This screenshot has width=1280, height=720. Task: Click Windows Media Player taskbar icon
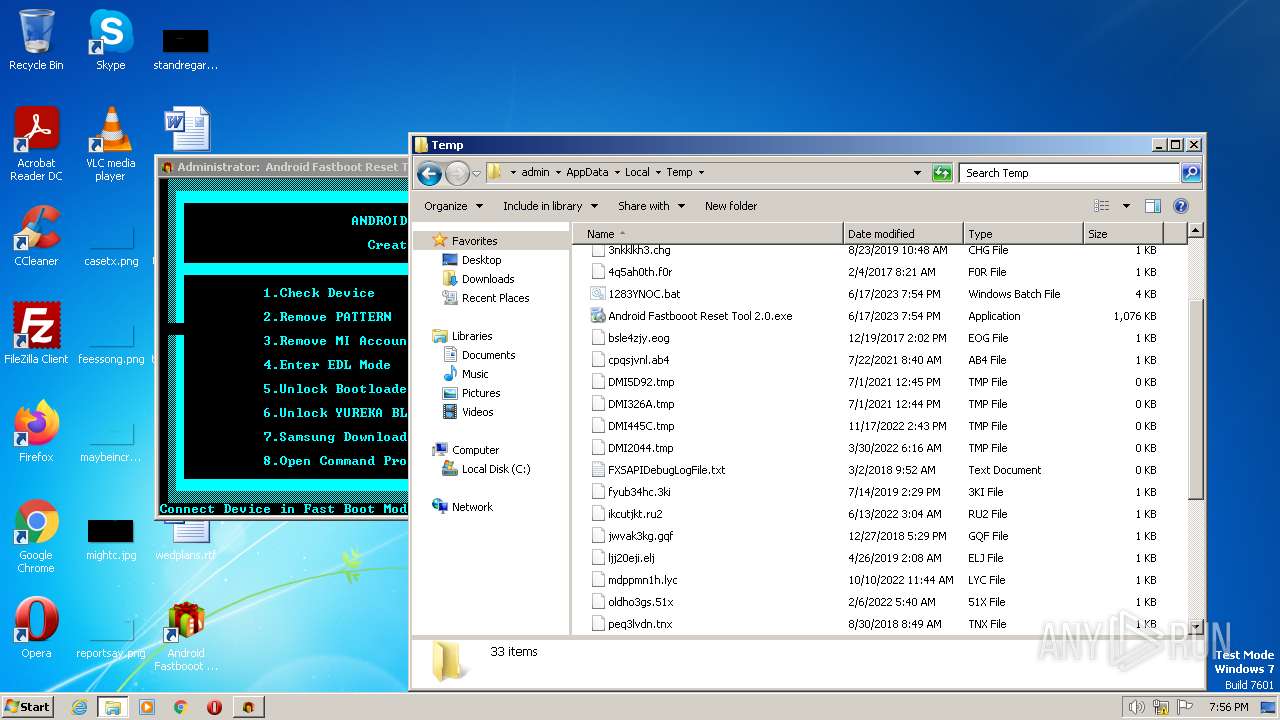(x=146, y=707)
